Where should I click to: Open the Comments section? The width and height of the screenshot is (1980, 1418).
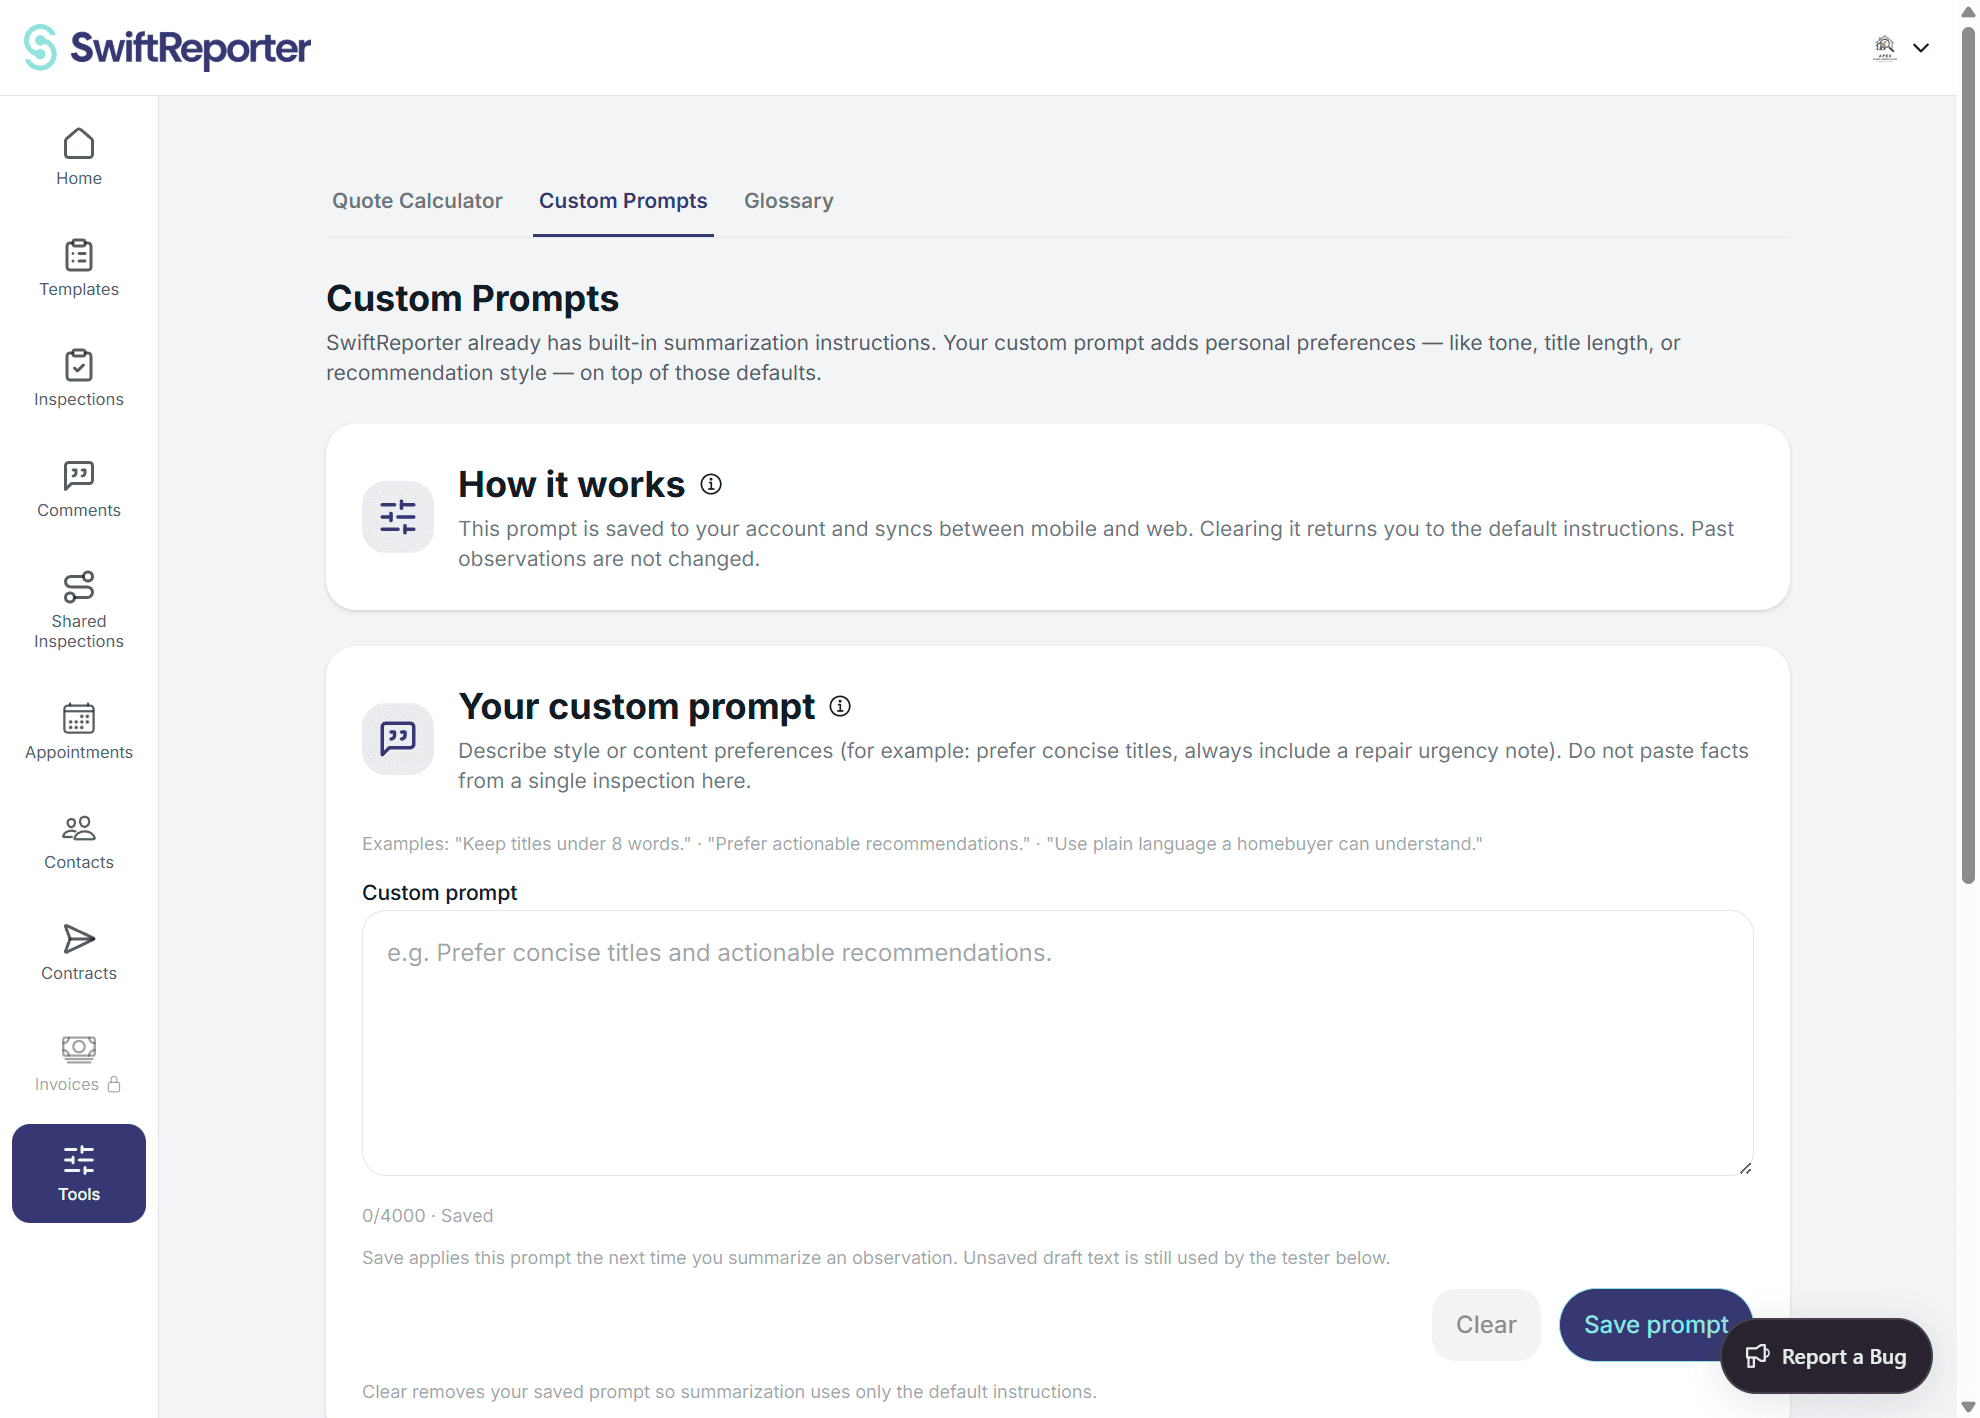point(79,489)
